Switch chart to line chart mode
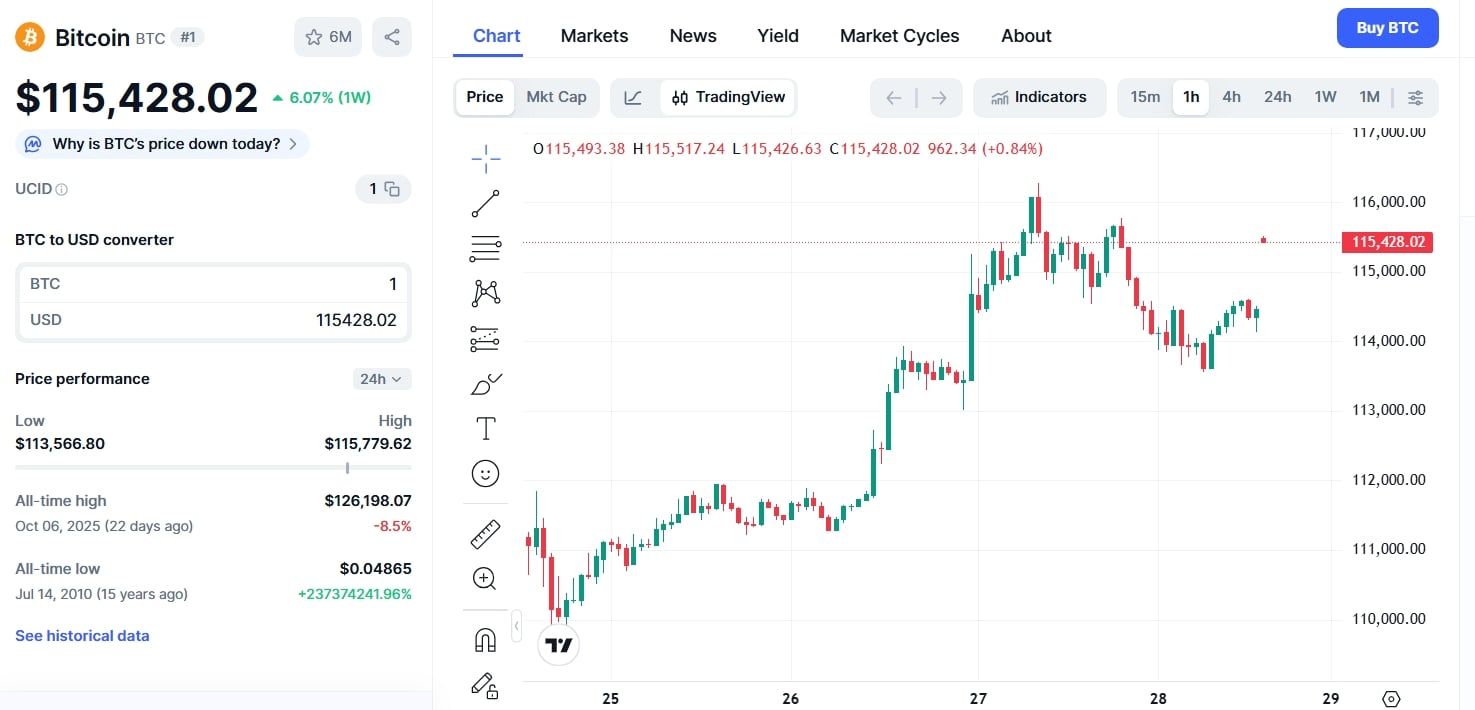Viewport: 1475px width, 710px height. point(632,97)
